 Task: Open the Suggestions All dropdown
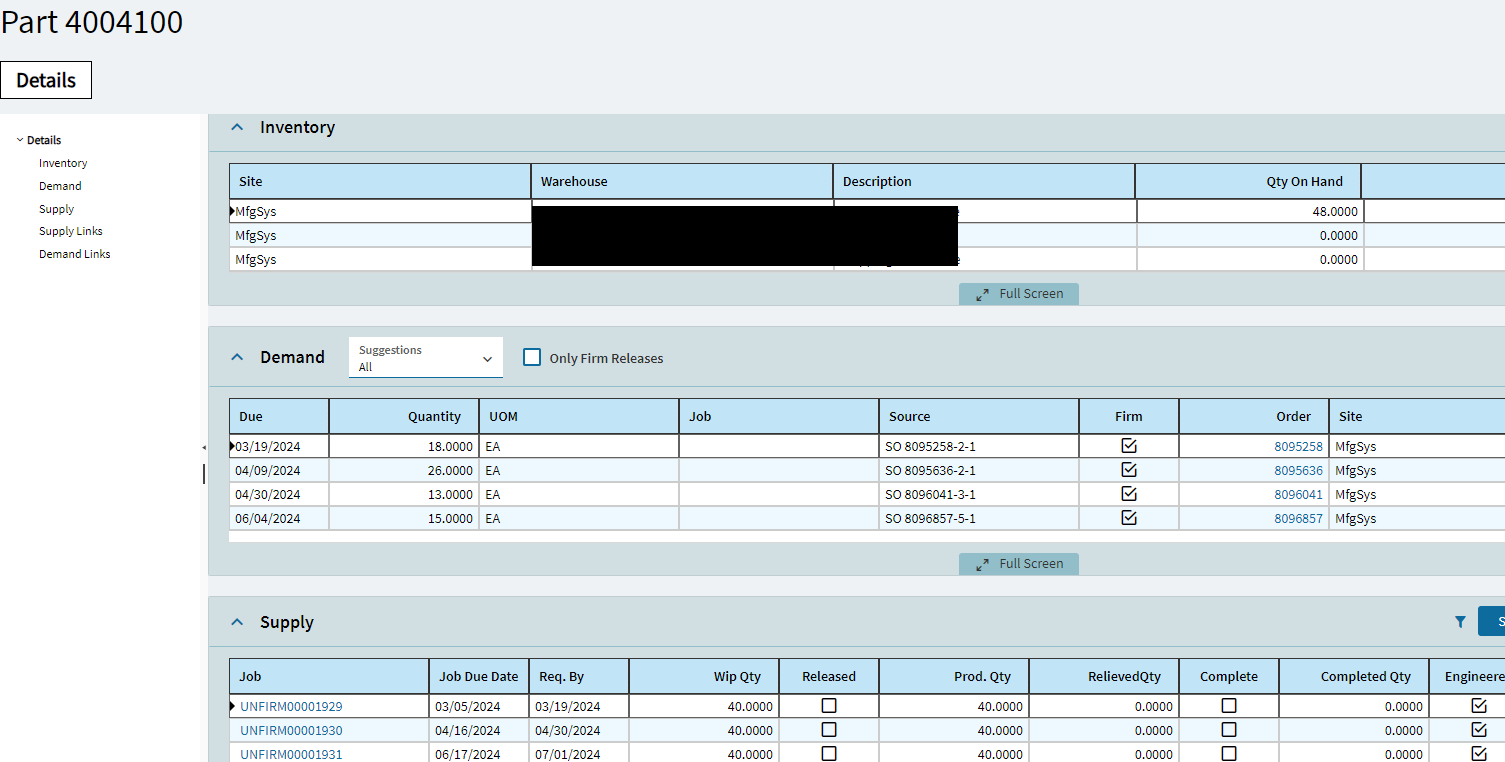click(x=426, y=358)
